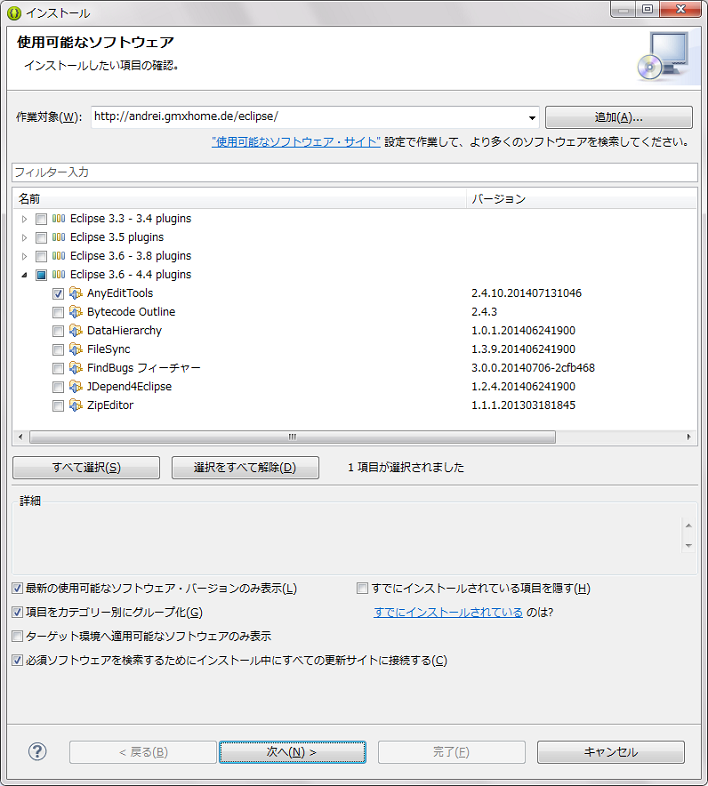Check the Eclipse 3.6 - 3.8 plugins checkbox

coord(41,256)
